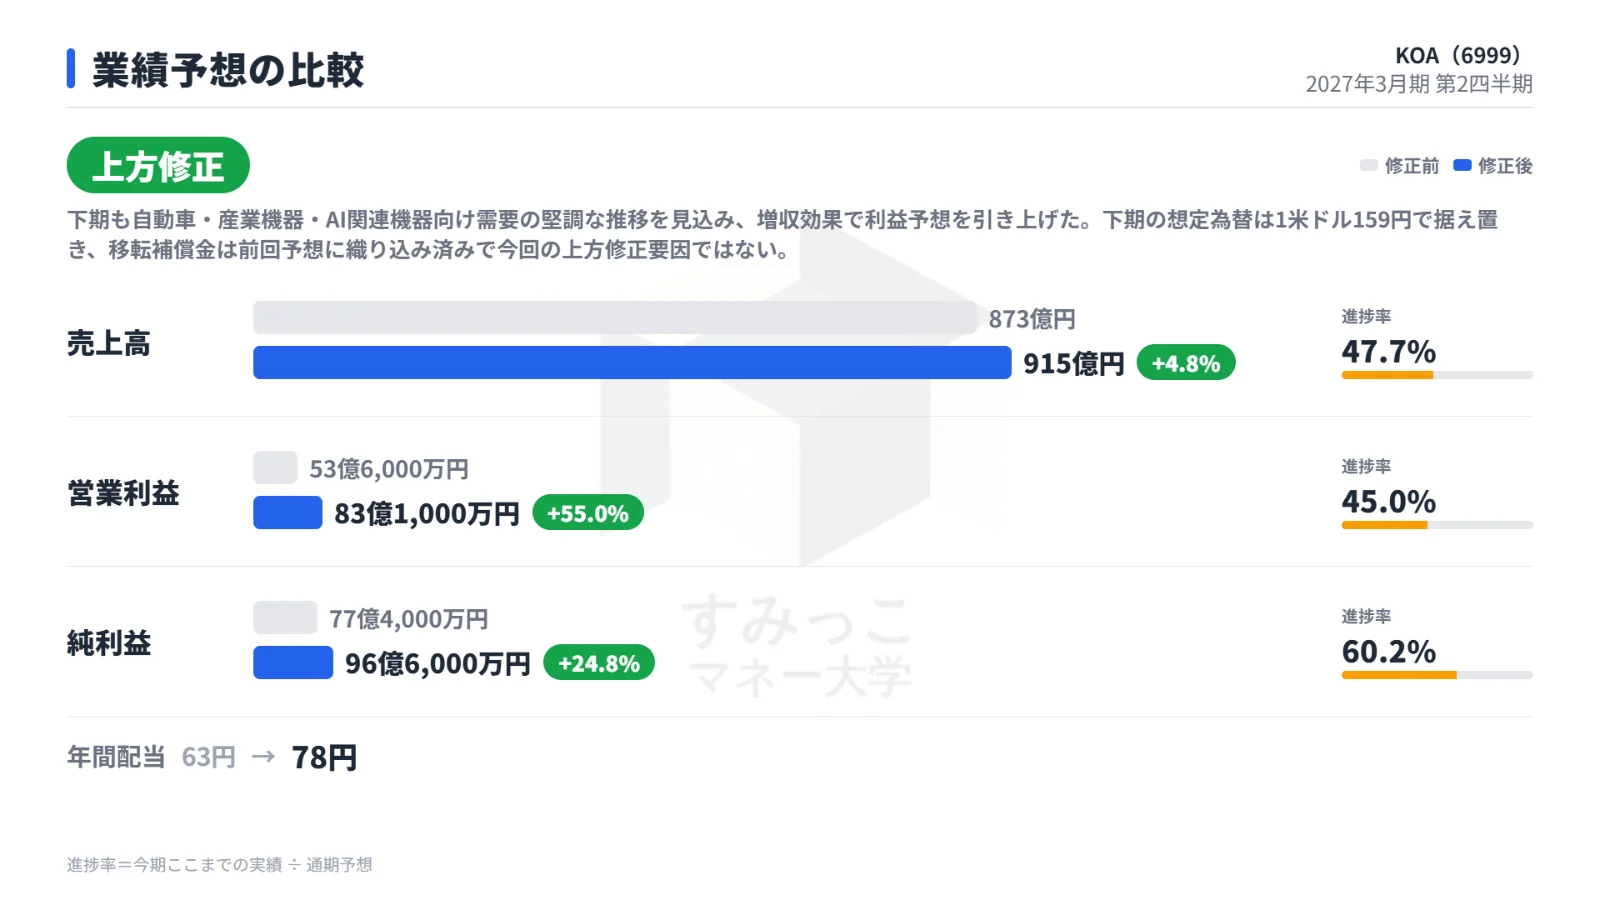Click the 売上高 row label
Screen dimensions: 1600x900
[109, 343]
